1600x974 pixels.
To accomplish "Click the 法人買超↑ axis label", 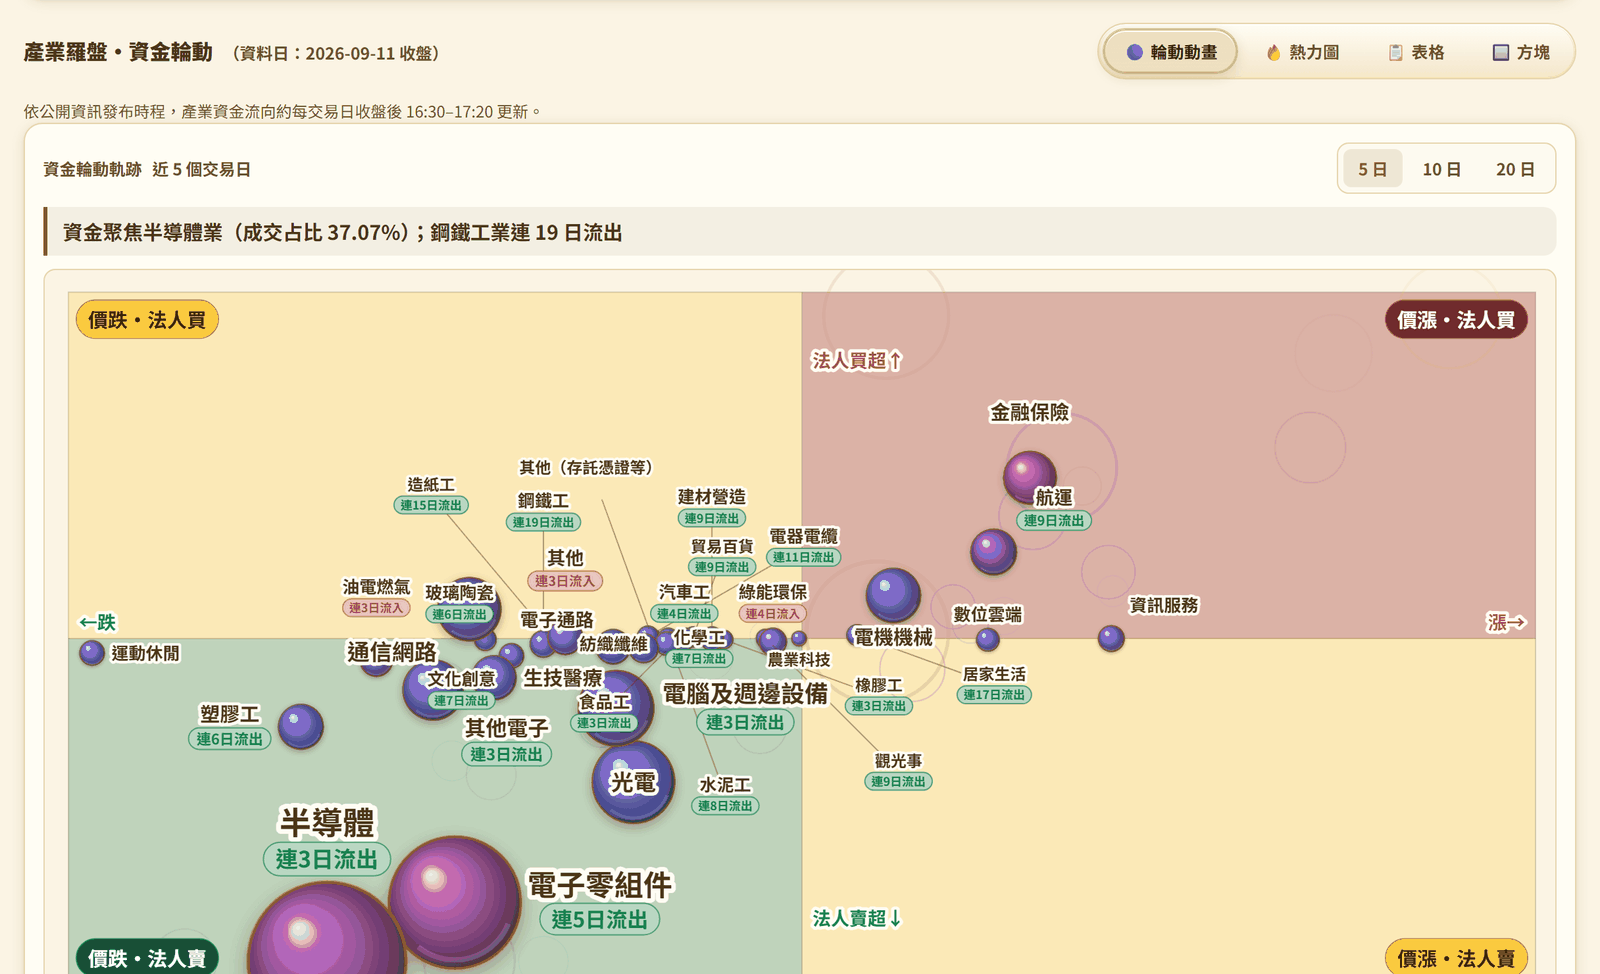I will tap(857, 360).
